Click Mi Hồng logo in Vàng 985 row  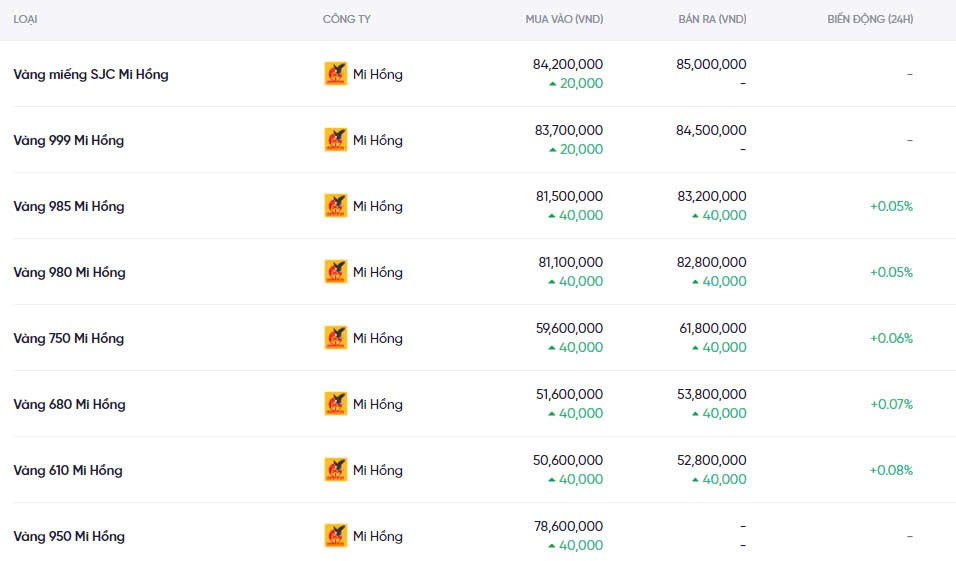click(x=336, y=206)
